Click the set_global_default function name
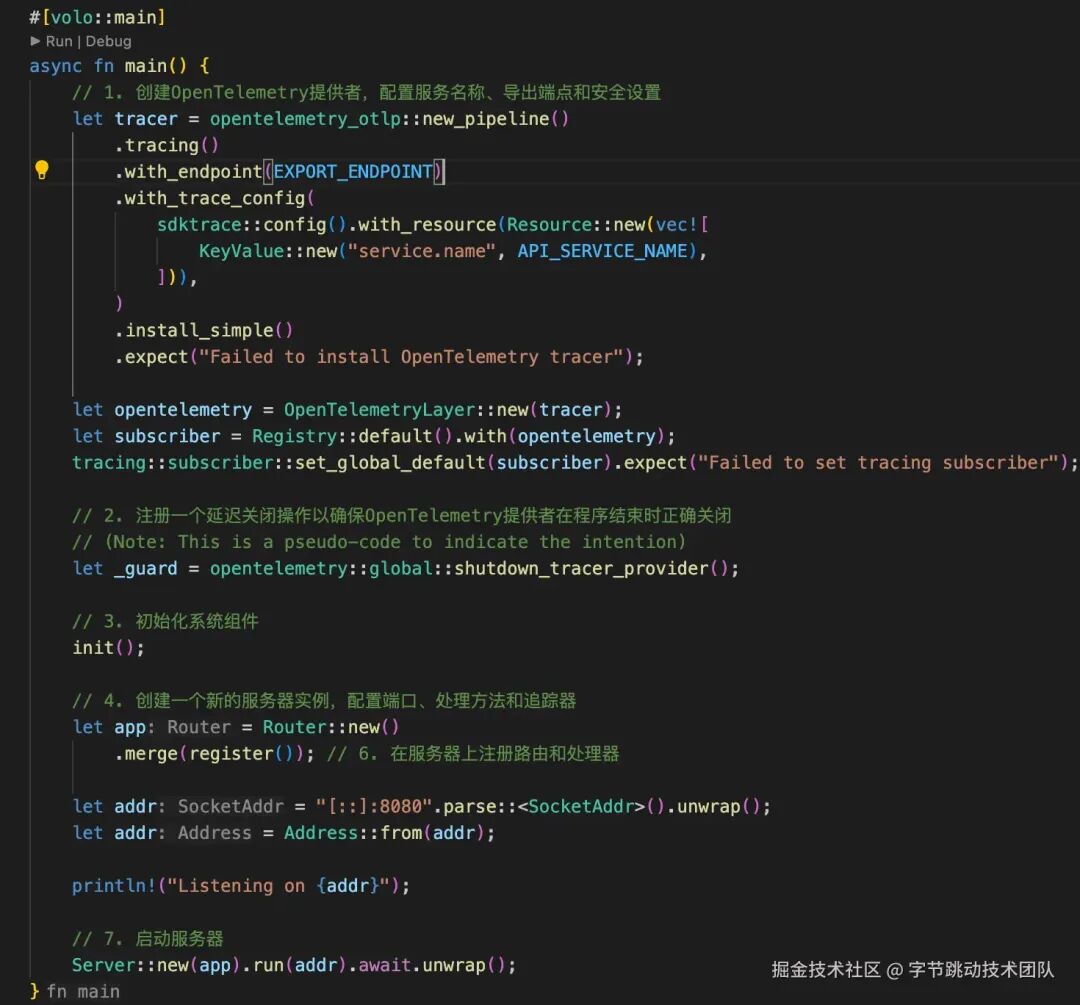The height and width of the screenshot is (1005, 1080). click(390, 462)
